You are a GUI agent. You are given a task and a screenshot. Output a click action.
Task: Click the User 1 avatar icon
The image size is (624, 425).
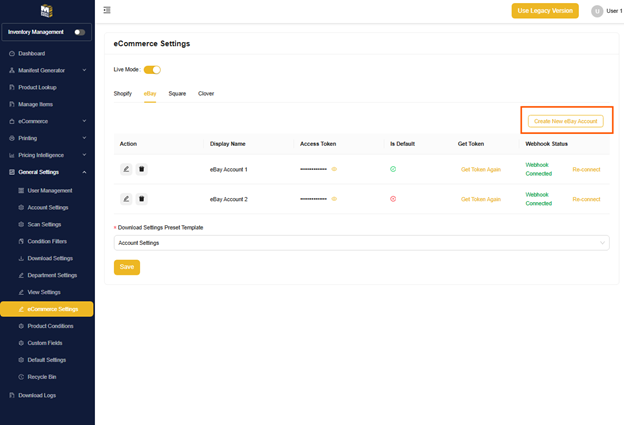[x=597, y=11]
